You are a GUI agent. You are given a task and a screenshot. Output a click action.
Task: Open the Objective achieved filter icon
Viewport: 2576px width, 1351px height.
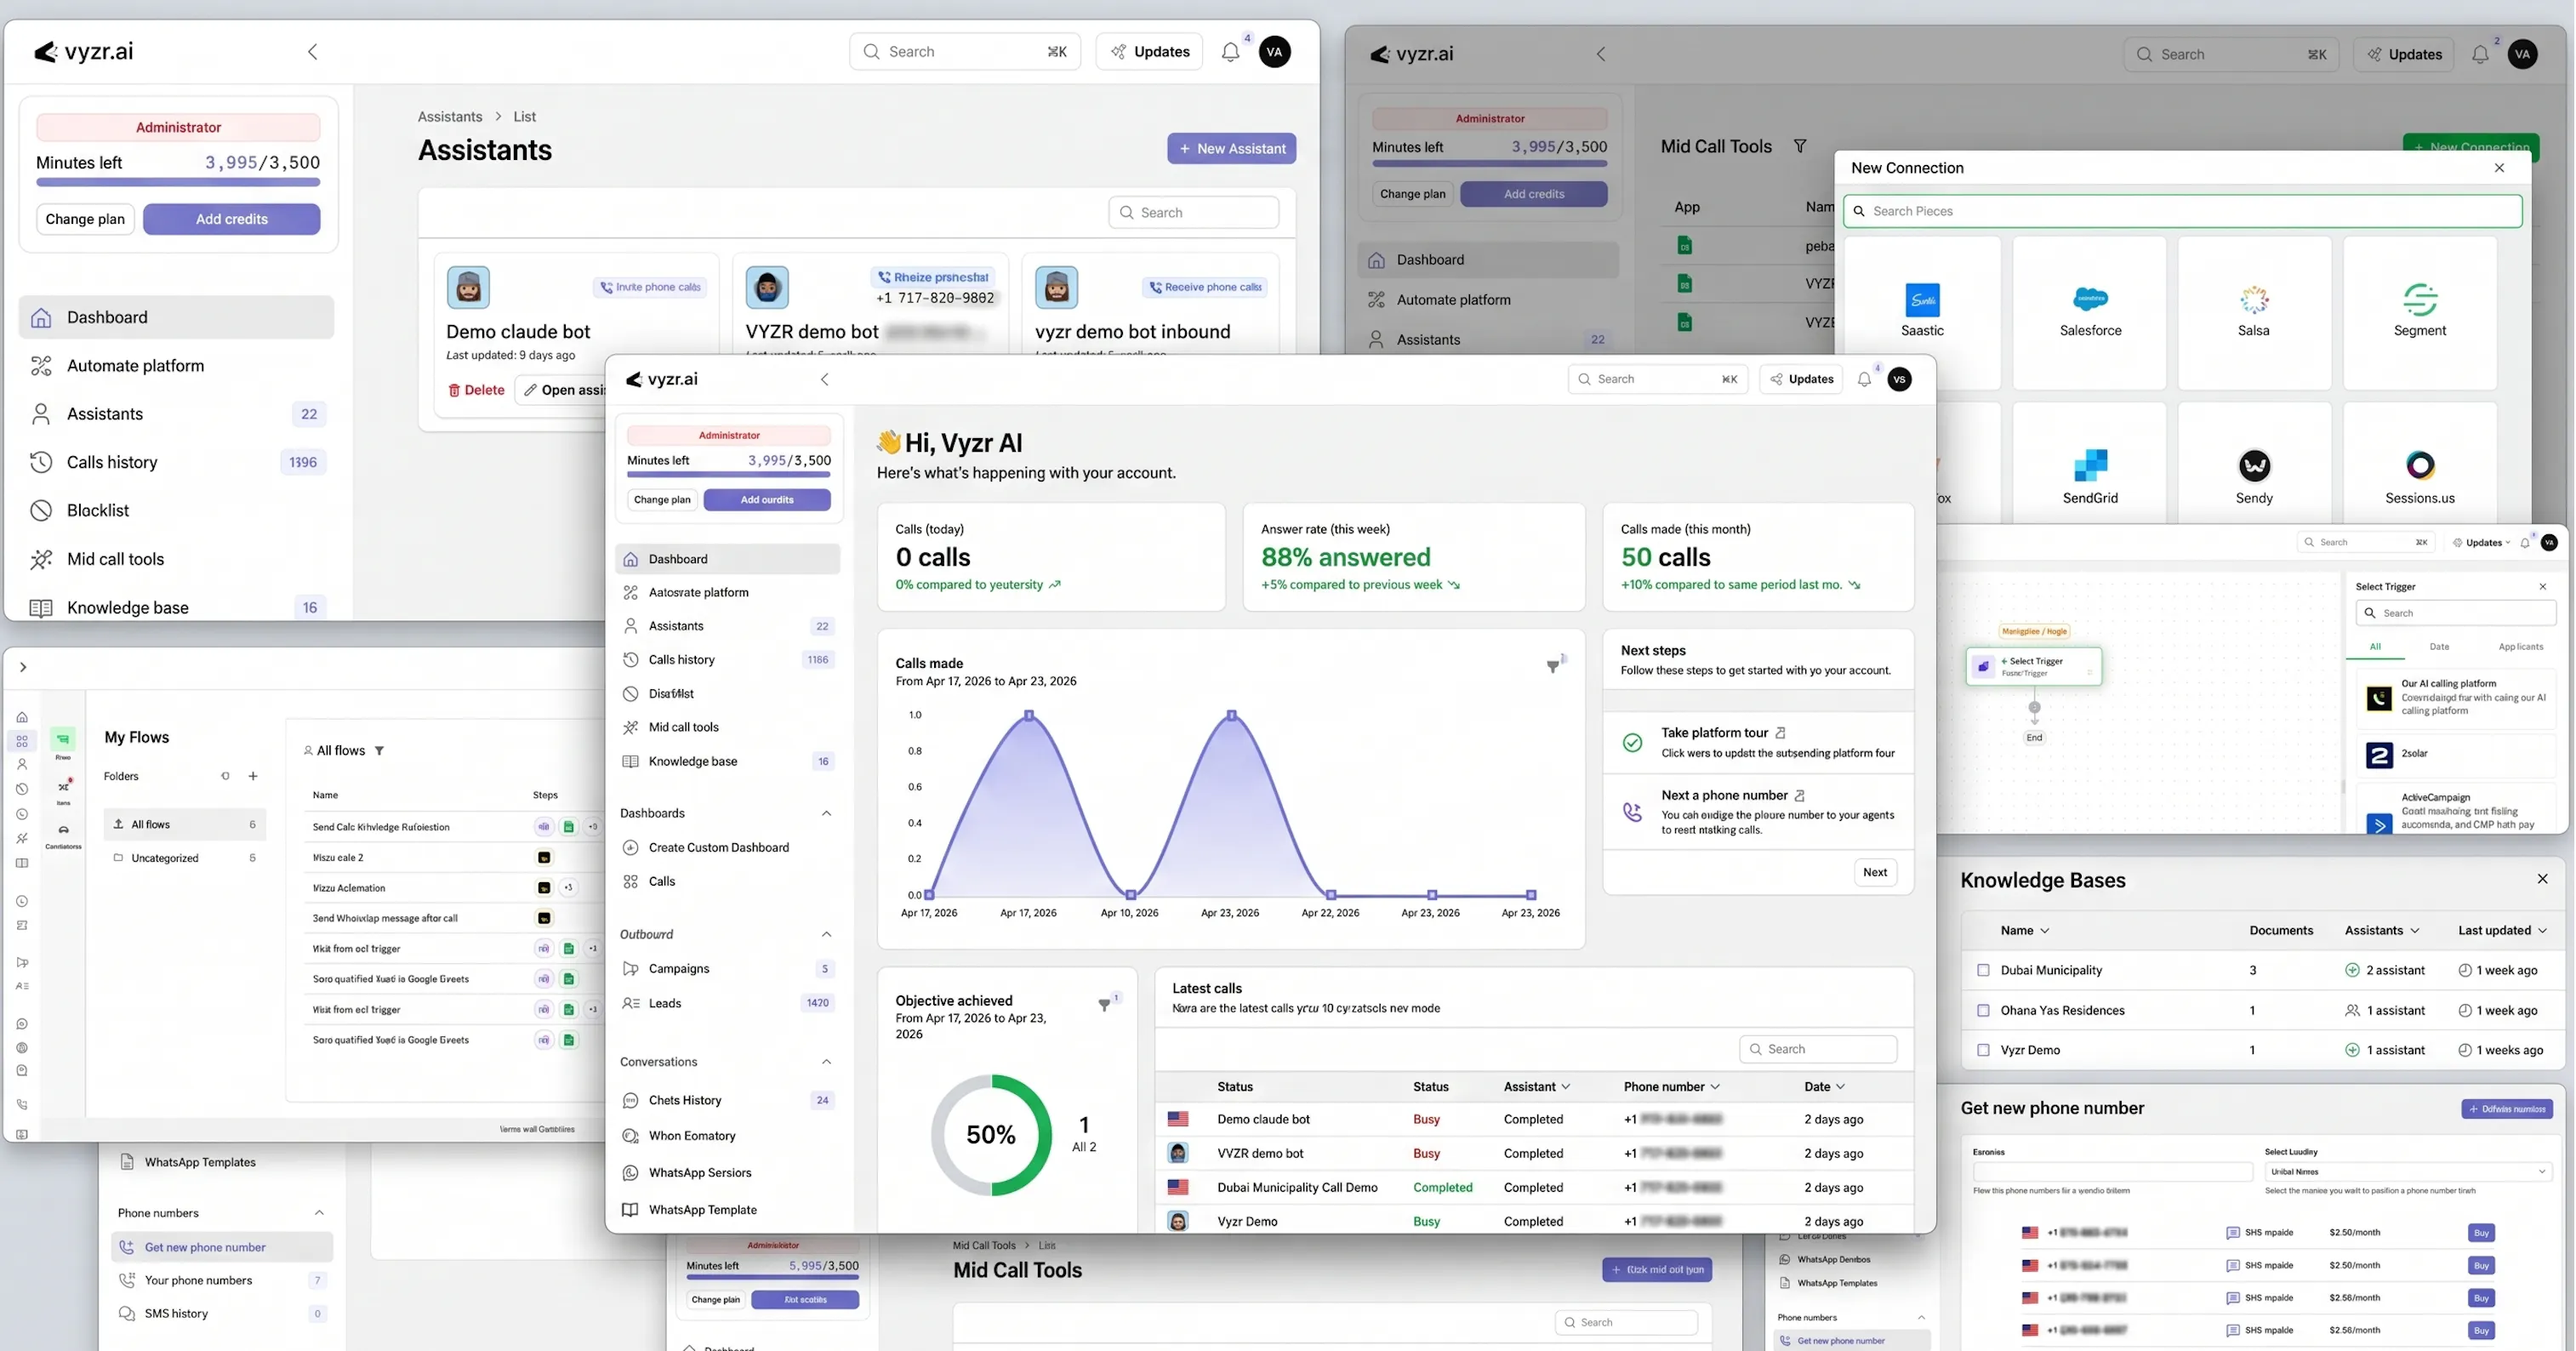point(1104,1004)
